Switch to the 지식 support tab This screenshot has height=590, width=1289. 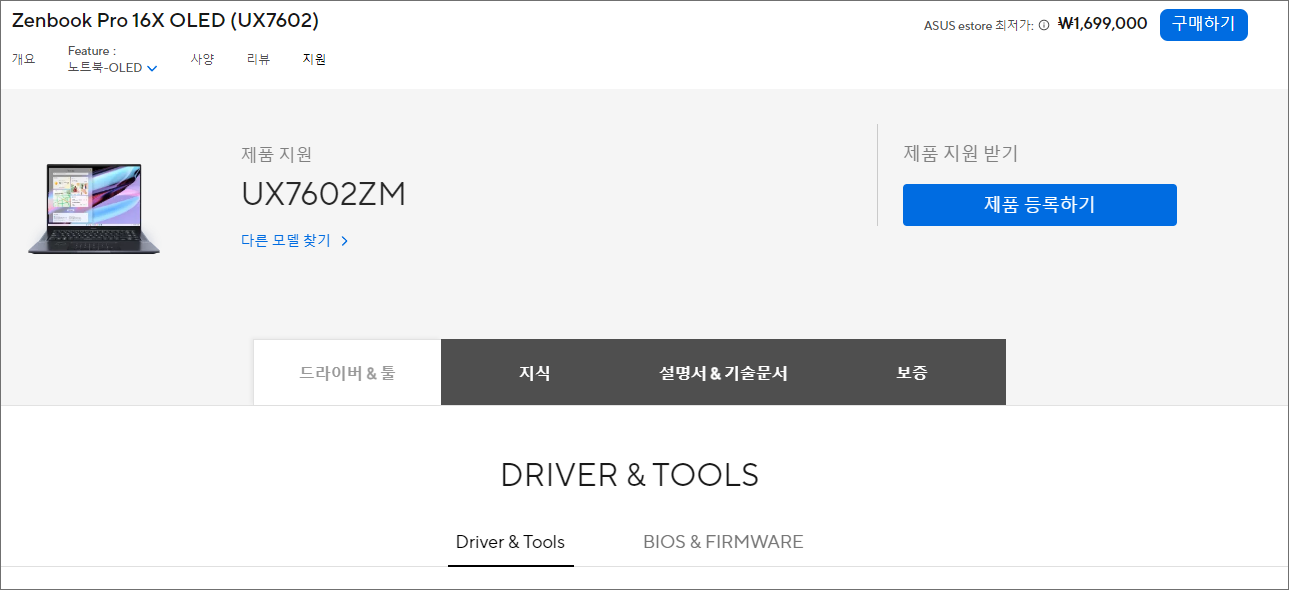click(x=535, y=372)
